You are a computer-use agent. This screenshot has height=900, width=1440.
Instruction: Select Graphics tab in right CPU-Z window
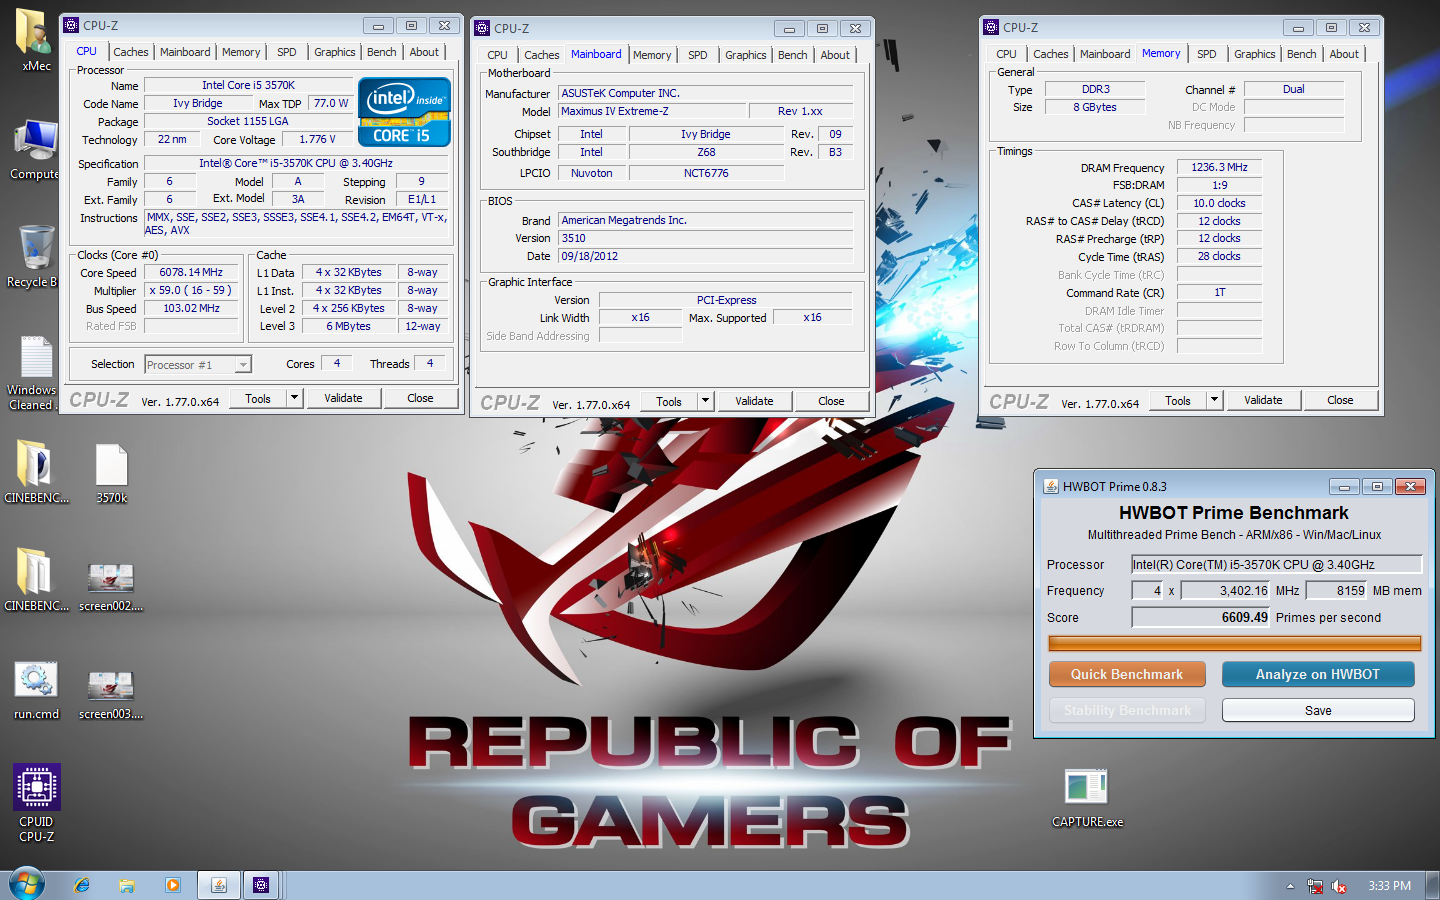(x=1254, y=54)
